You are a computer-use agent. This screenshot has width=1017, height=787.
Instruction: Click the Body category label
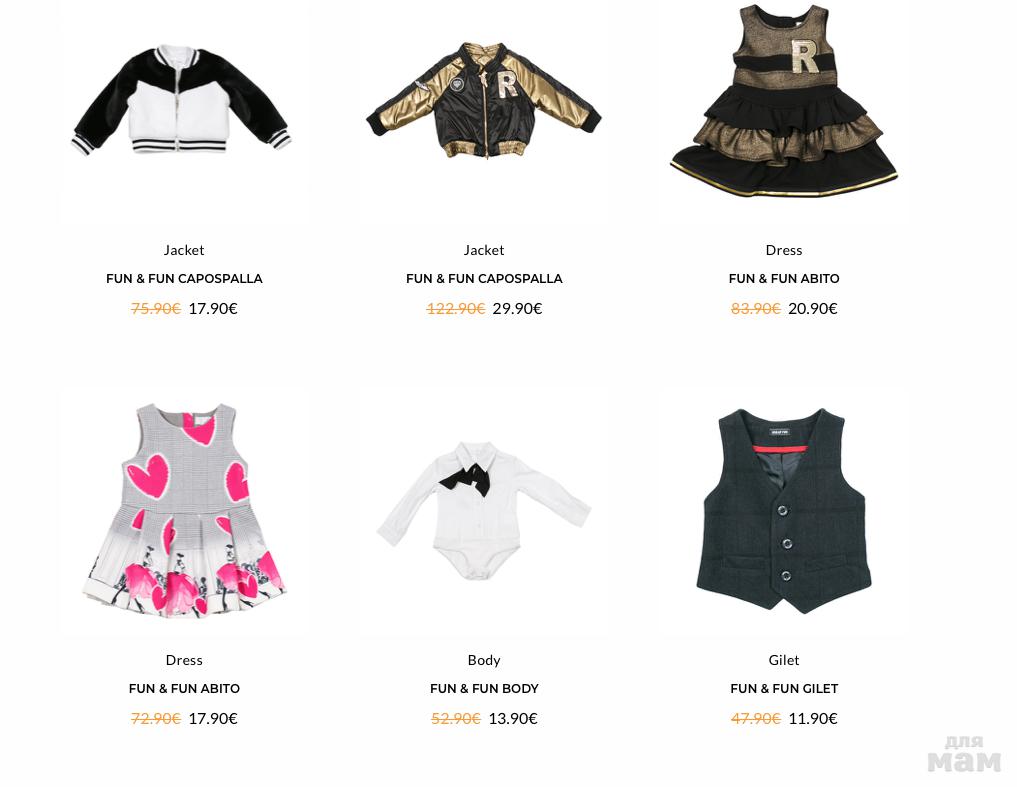484,660
